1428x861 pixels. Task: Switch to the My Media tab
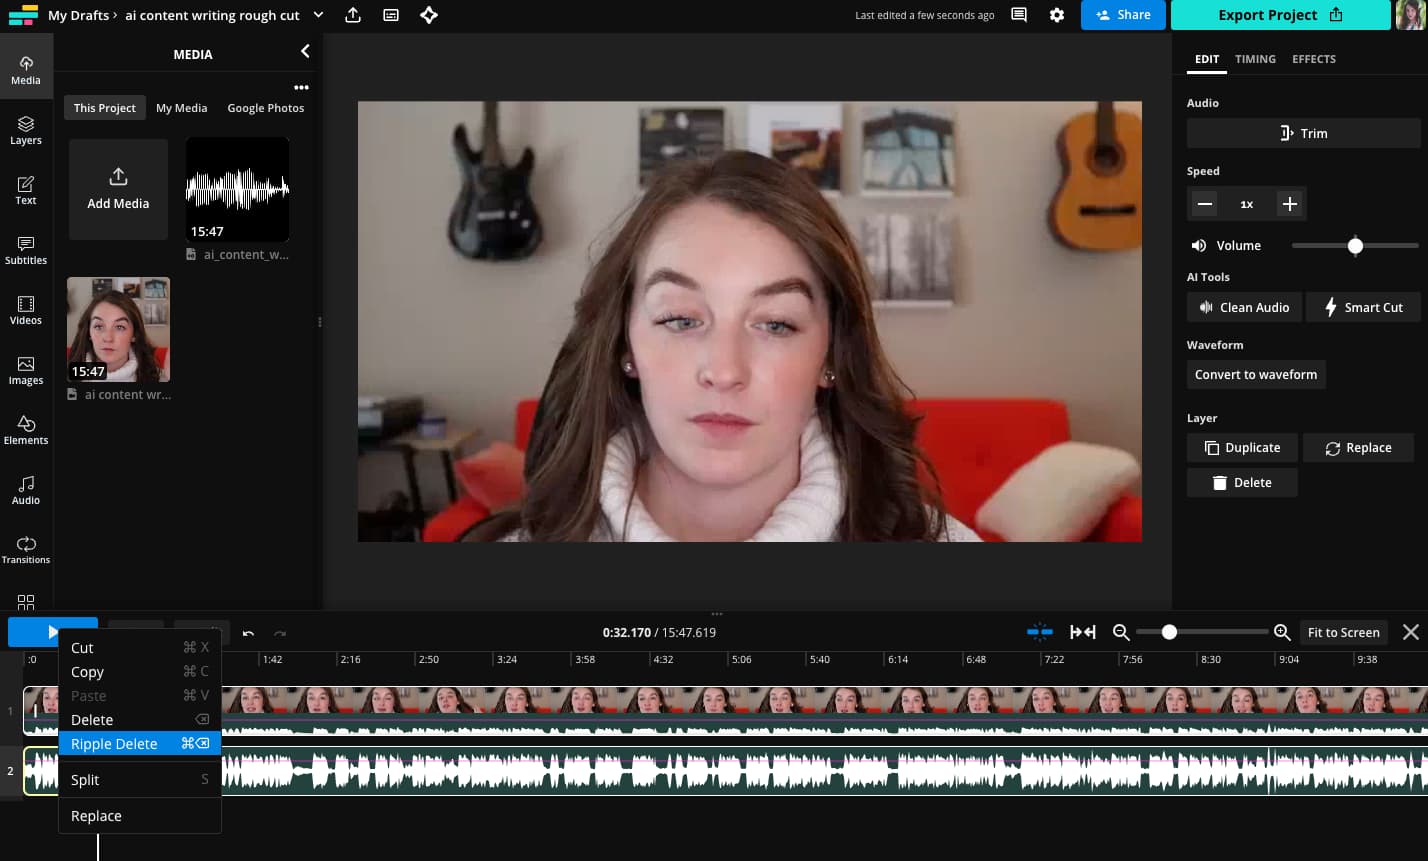pyautogui.click(x=181, y=107)
